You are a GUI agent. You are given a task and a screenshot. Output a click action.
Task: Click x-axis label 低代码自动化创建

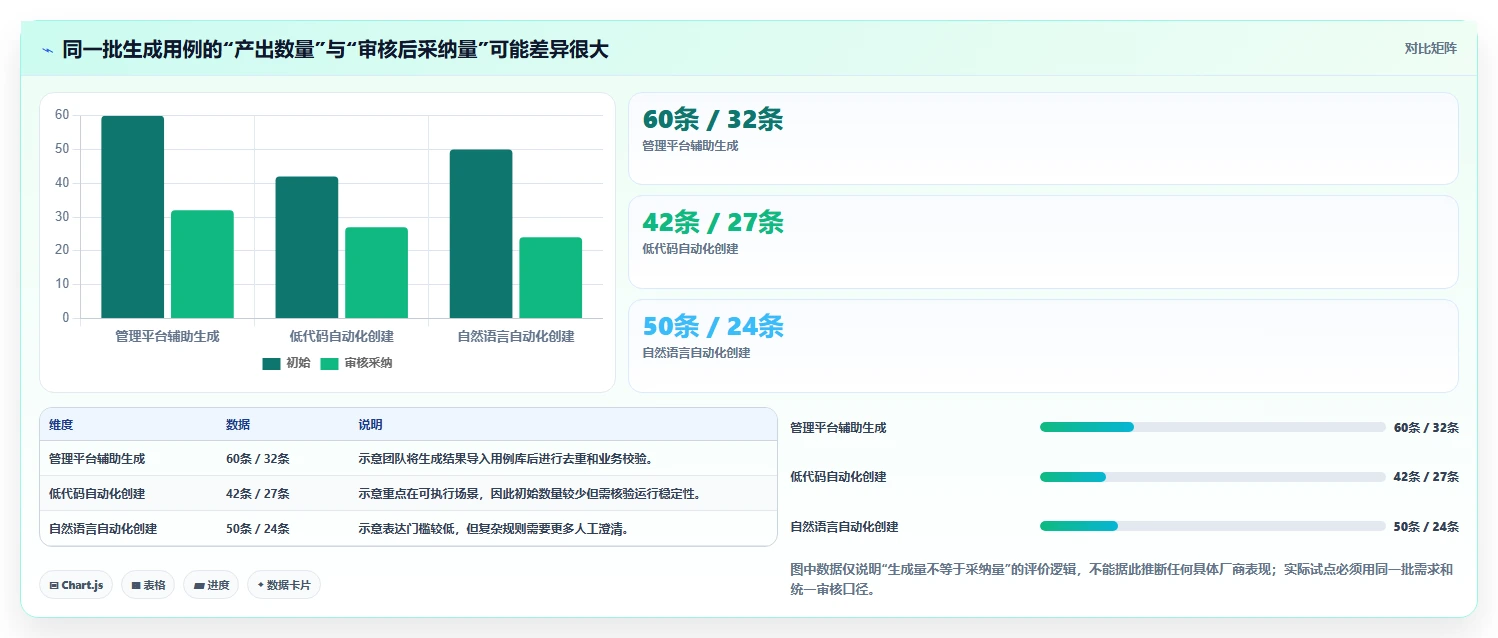coord(342,337)
